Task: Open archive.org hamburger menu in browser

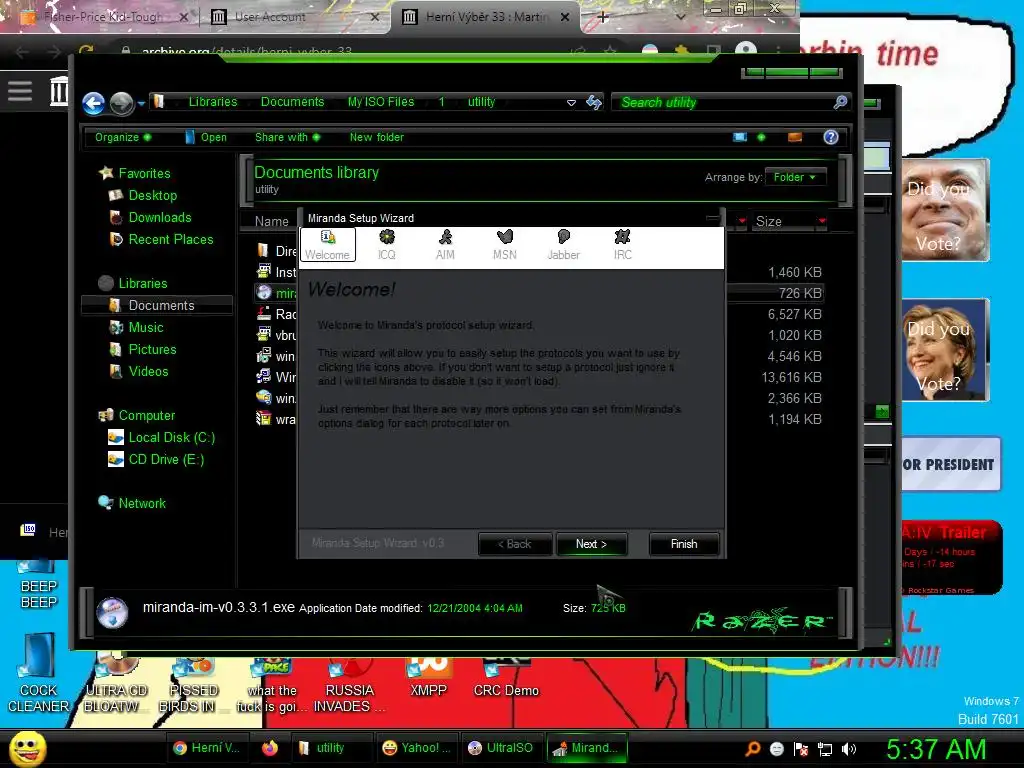Action: tap(20, 91)
